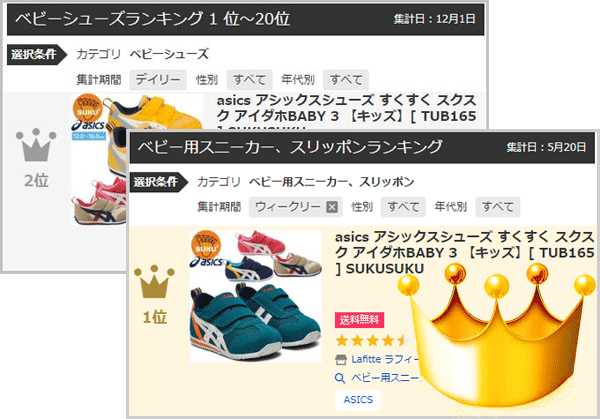Screen dimensions: 600x419
Task: Click the ASICS brand tag button
Action: click(358, 400)
